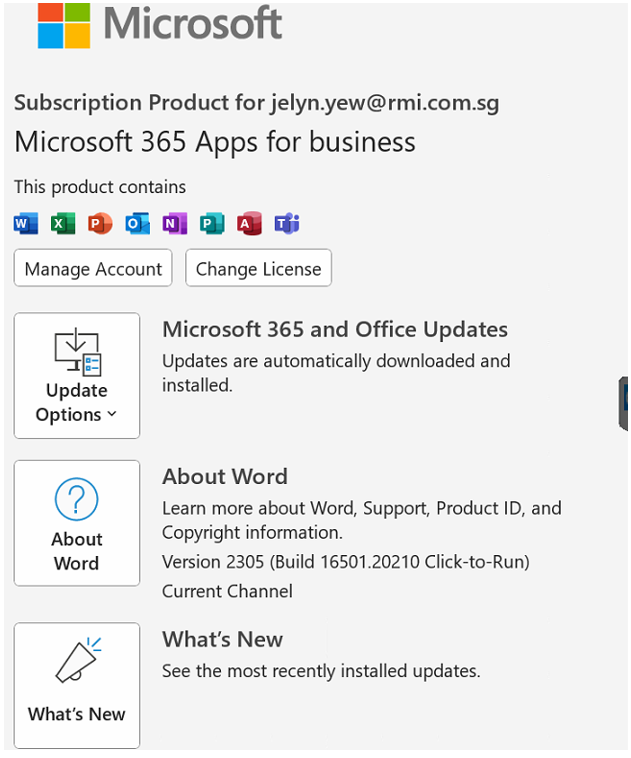The image size is (631, 758).
Task: Click the PowerPoint app icon
Action: 101,223
